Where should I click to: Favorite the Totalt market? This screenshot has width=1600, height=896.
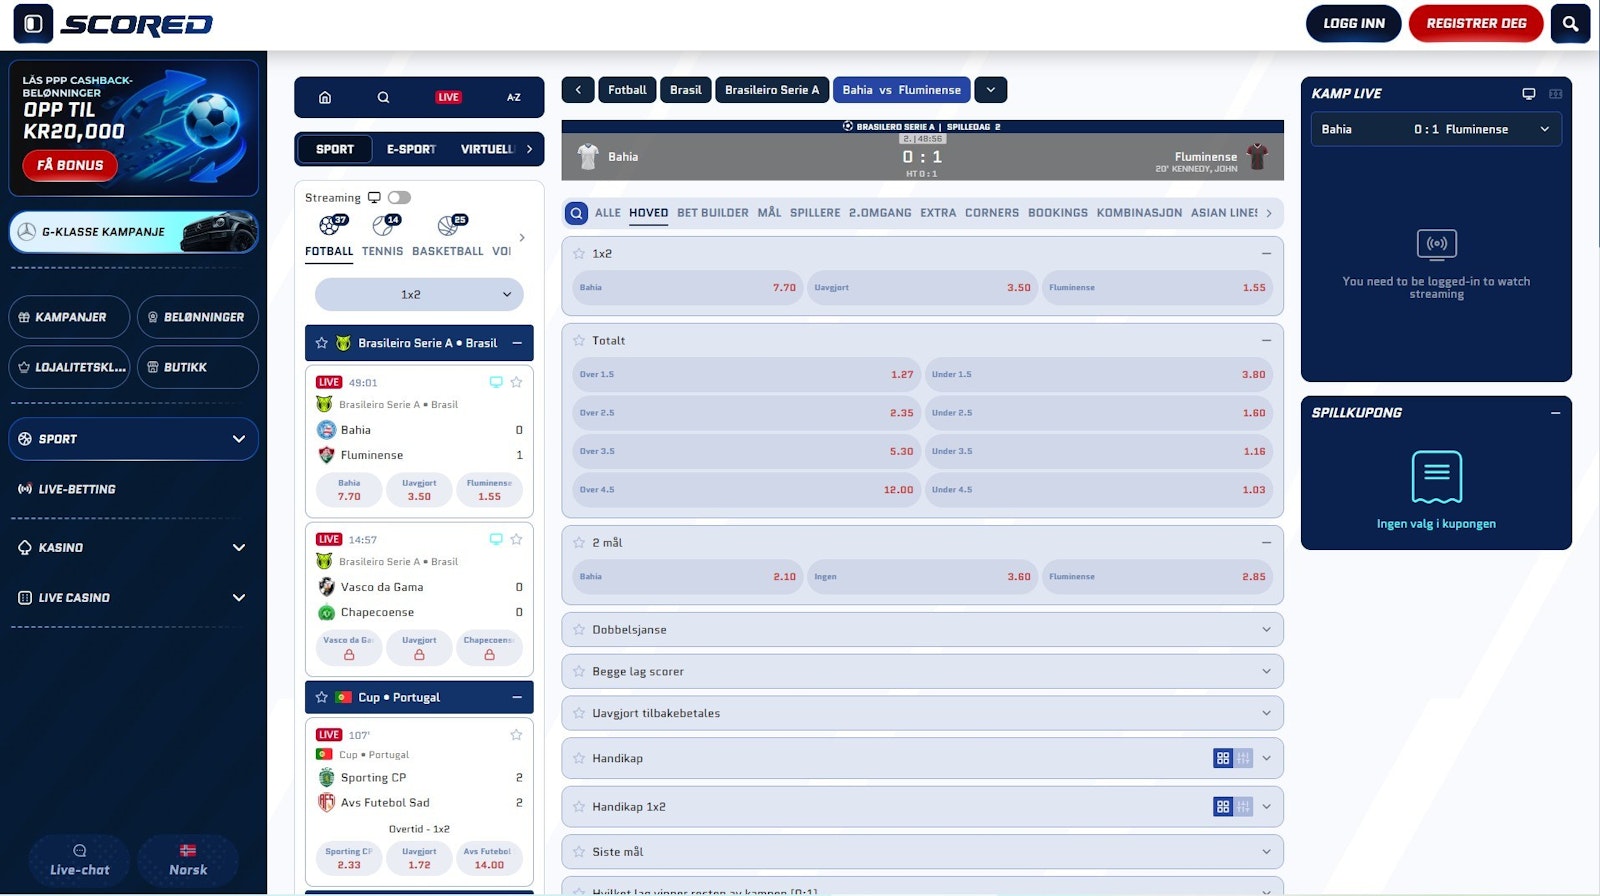tap(579, 341)
